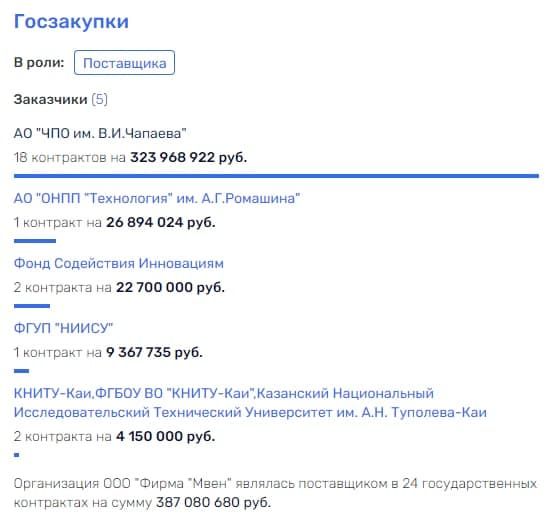This screenshot has height=519, width=550.
Task: Click the tiny blue bar under КНИТУ-Каи contracts
Action: pos(16,455)
